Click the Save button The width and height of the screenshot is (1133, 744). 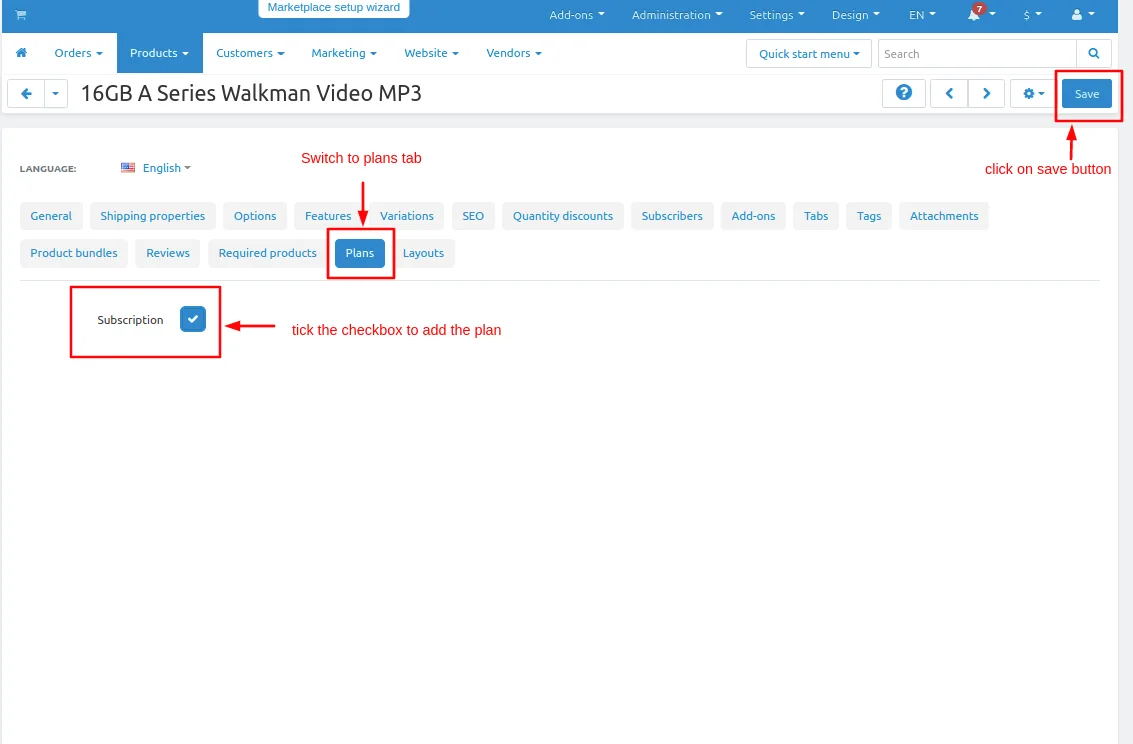coord(1087,94)
